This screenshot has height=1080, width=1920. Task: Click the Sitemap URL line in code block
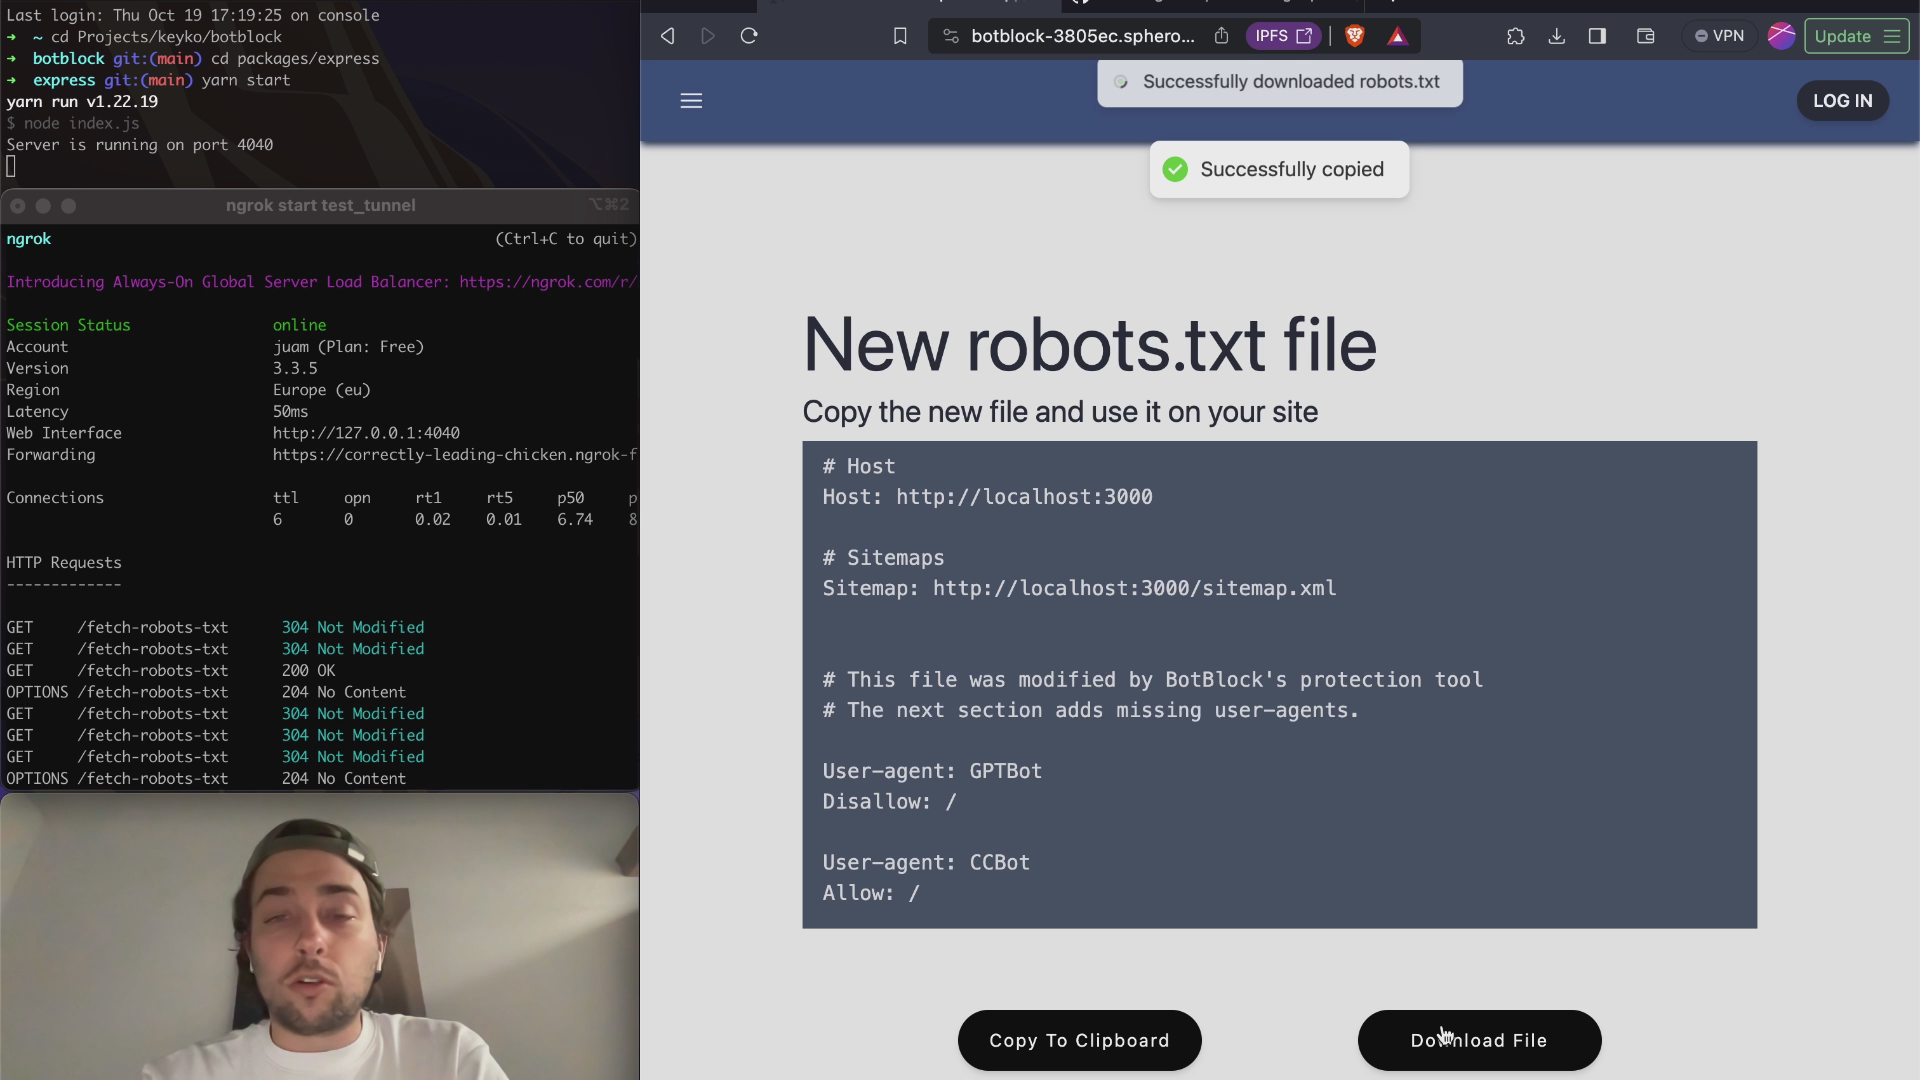(1079, 588)
